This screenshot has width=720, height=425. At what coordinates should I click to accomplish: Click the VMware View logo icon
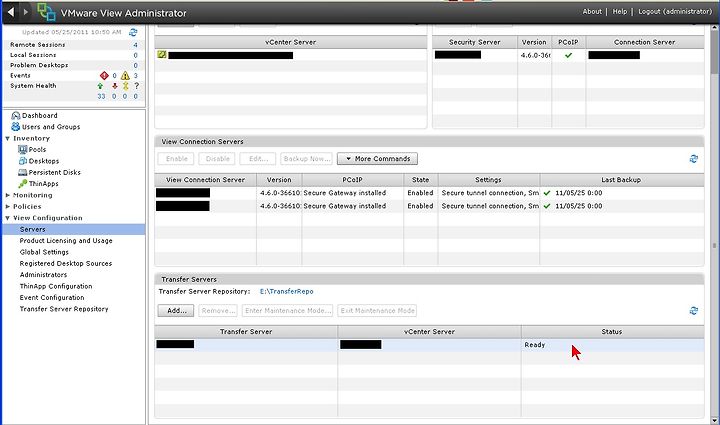click(x=46, y=12)
